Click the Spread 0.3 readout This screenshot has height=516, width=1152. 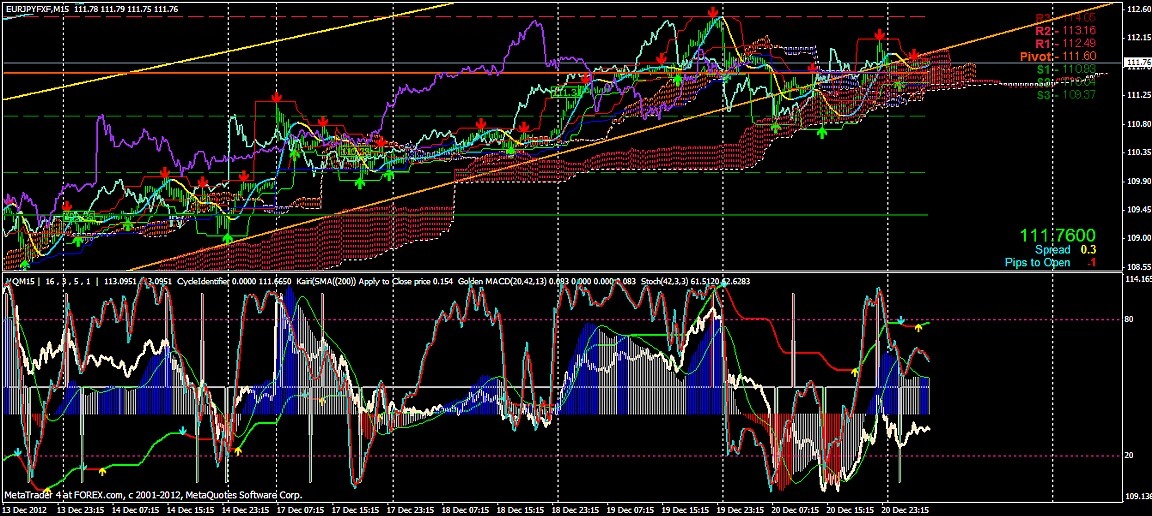[x=1065, y=249]
